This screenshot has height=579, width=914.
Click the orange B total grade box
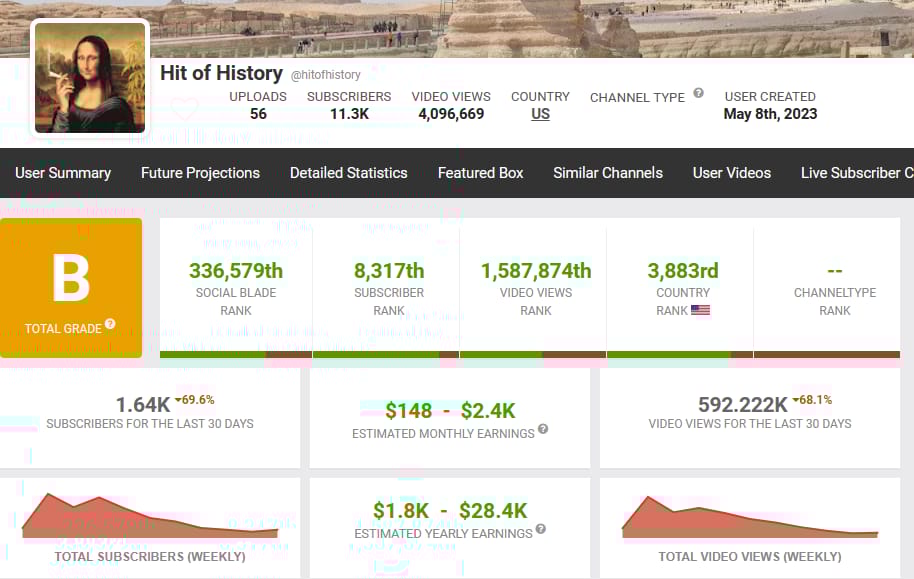pyautogui.click(x=71, y=287)
